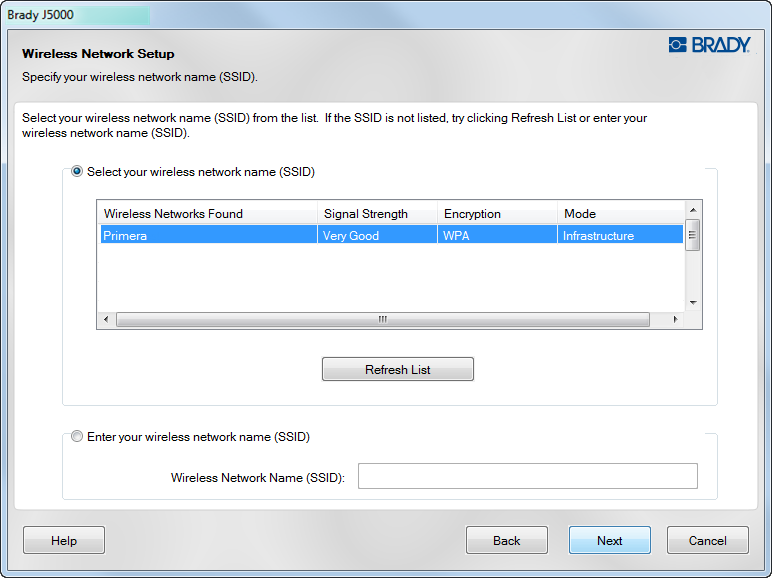Select the Primera network in the list
The image size is (772, 578).
click(207, 236)
